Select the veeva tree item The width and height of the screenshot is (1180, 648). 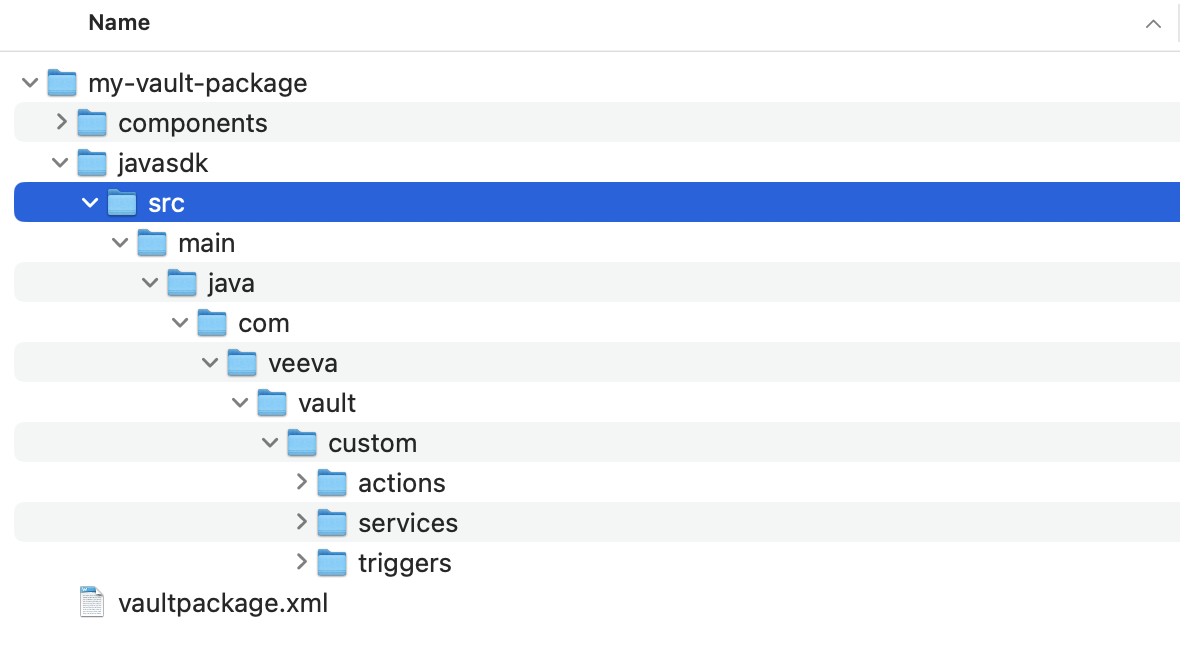point(303,362)
